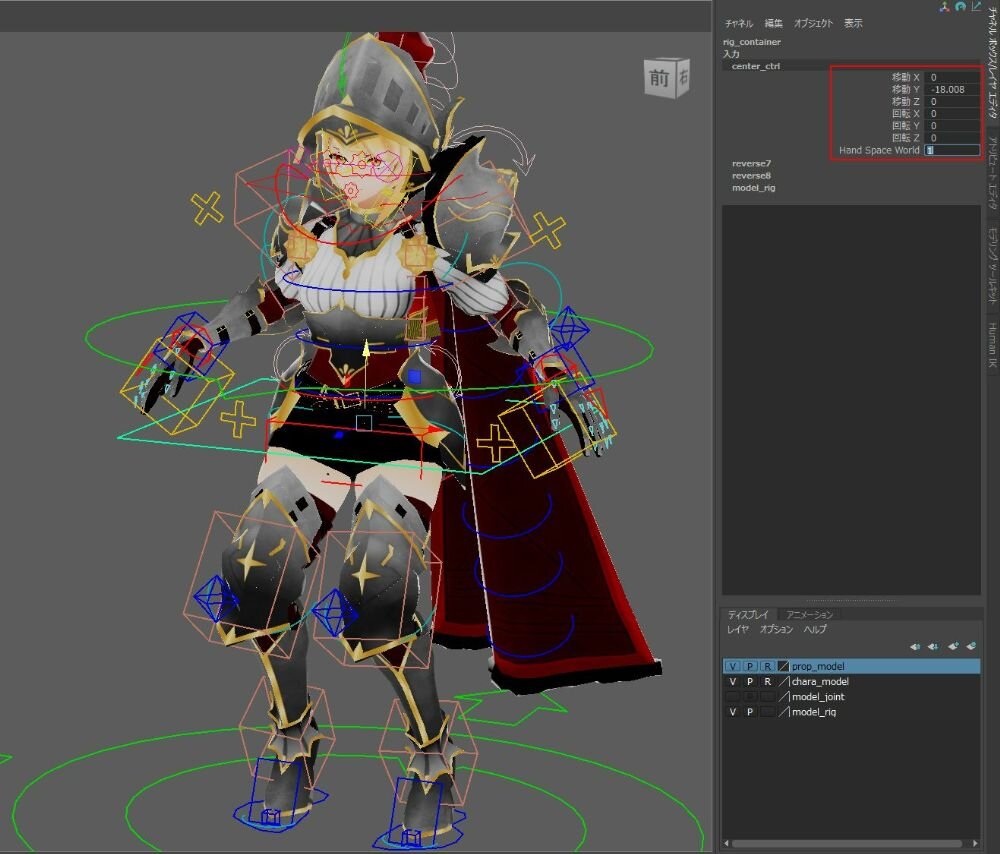
Task: Switch to the アニメーション layer tab
Action: point(808,614)
